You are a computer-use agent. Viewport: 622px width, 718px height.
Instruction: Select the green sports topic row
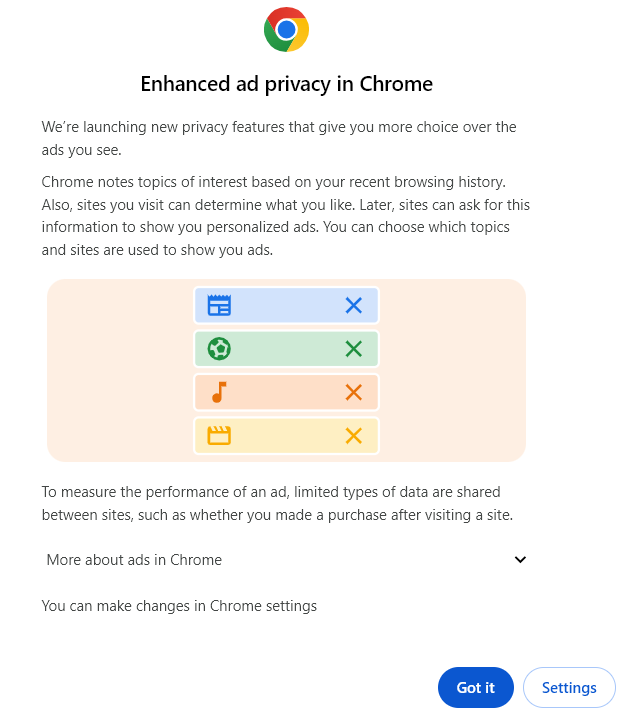point(286,349)
